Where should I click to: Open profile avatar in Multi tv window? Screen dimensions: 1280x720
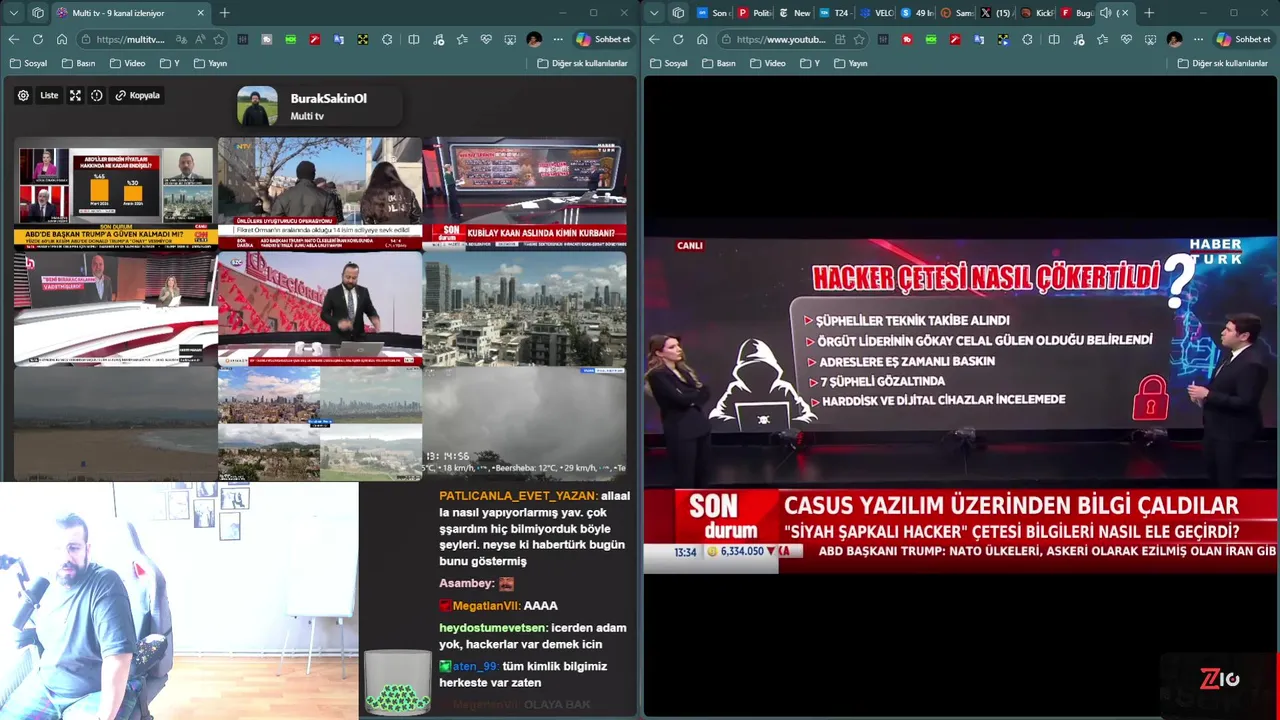click(534, 39)
